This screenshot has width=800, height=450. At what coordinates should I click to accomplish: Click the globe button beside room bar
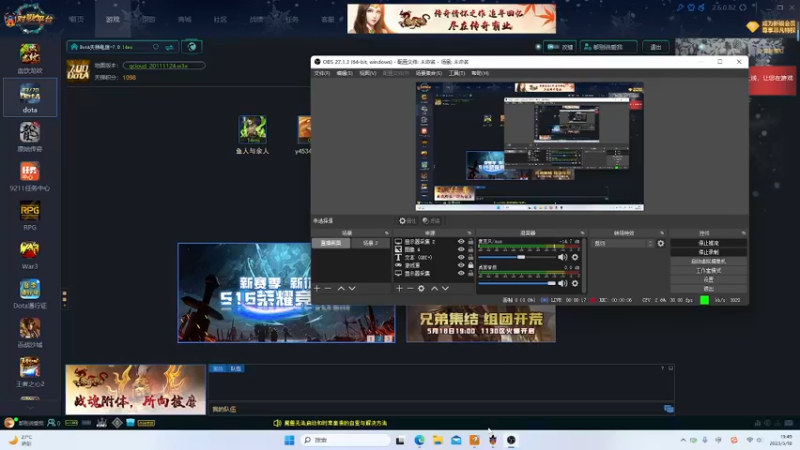[192, 47]
